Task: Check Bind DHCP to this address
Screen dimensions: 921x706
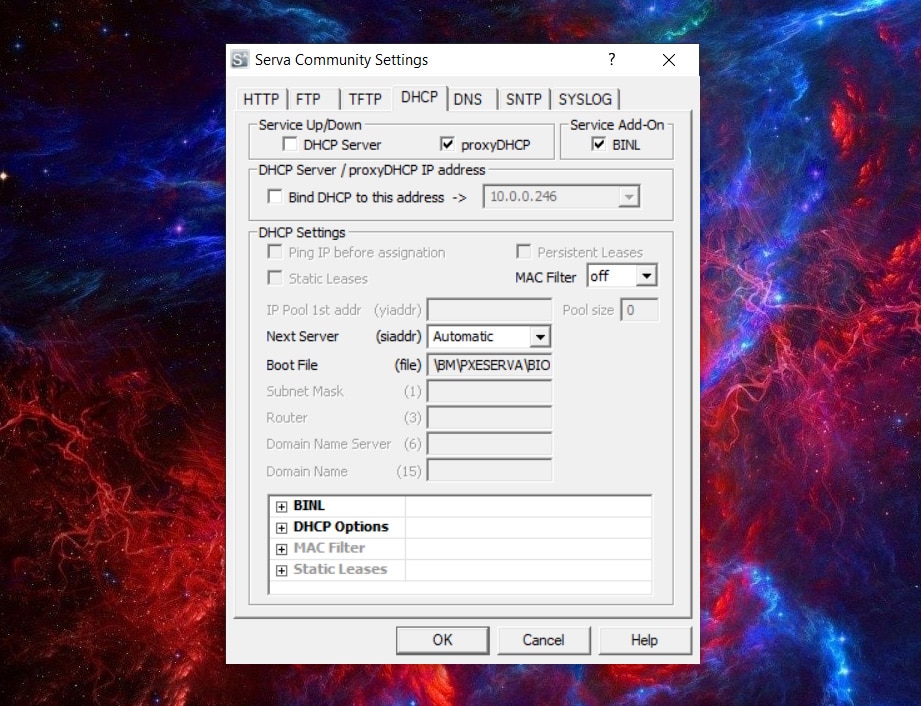Action: [x=274, y=196]
